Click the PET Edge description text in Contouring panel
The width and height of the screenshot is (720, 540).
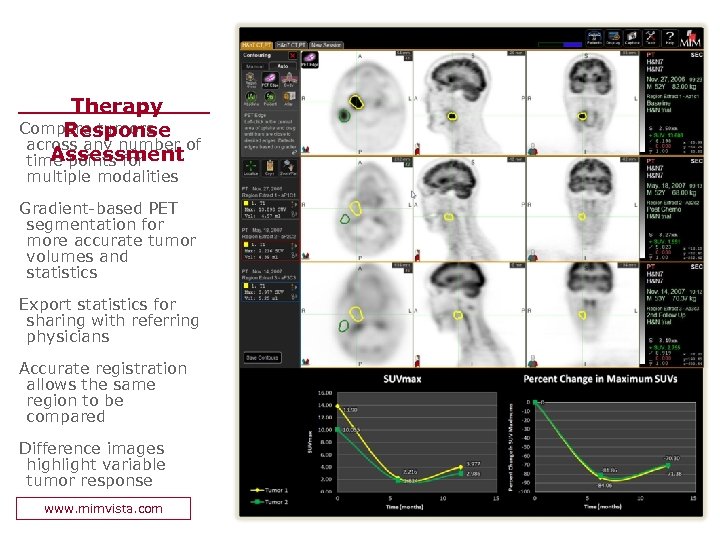270,131
